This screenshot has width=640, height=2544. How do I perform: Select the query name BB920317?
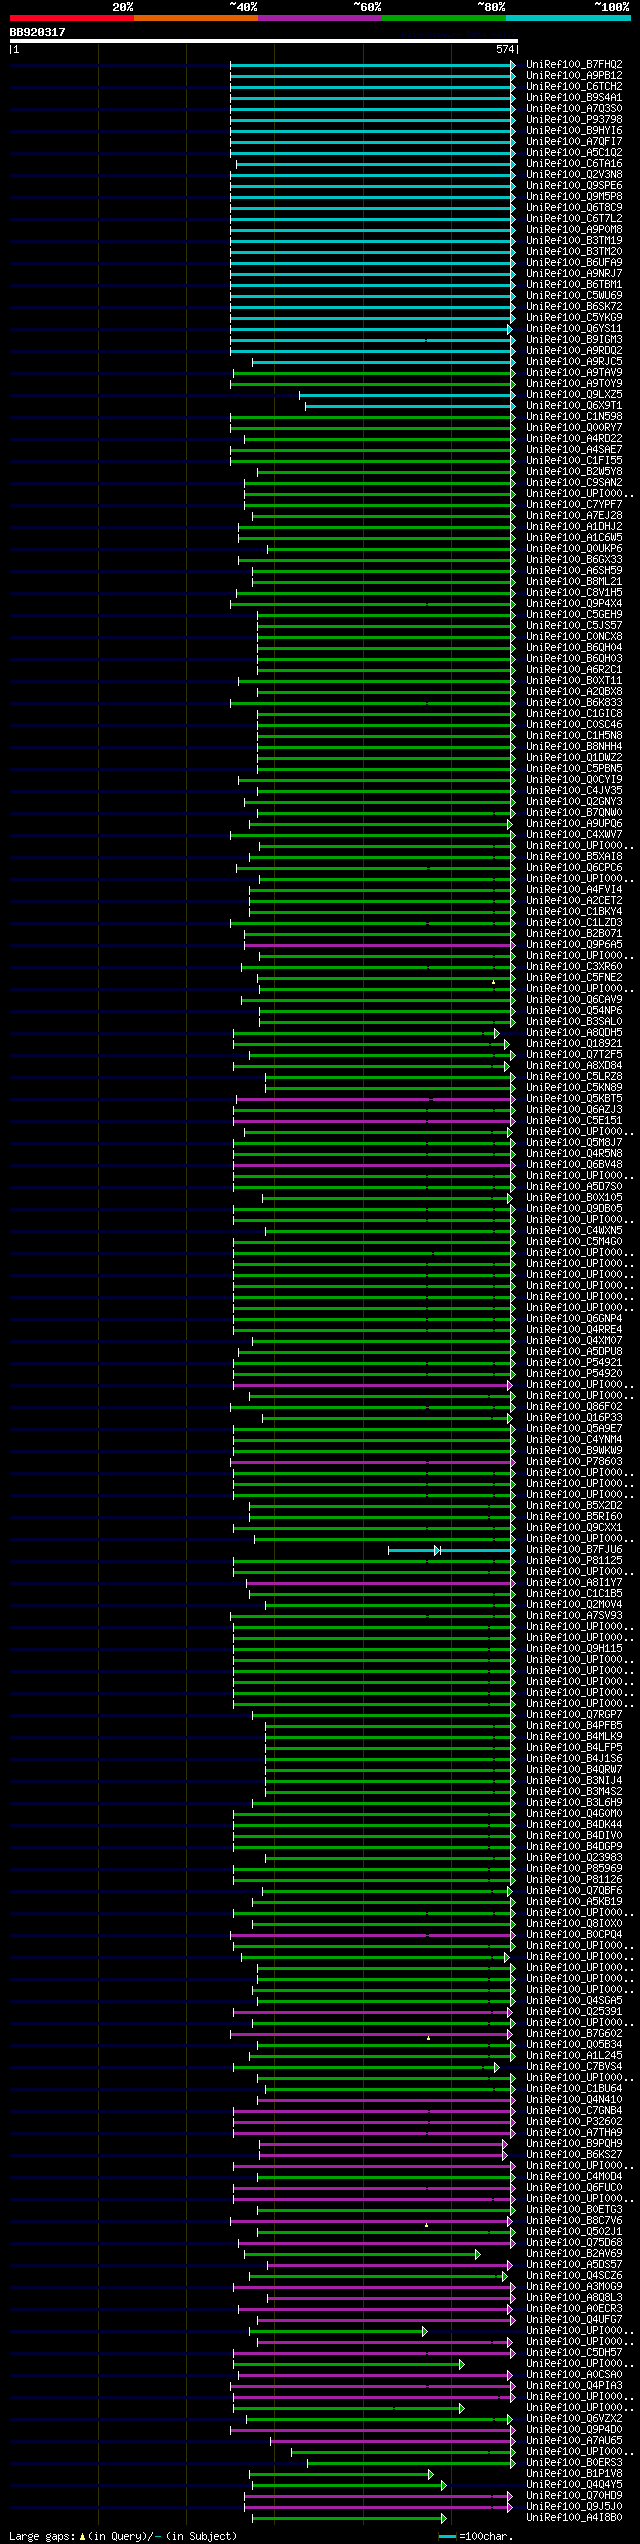(x=38, y=32)
